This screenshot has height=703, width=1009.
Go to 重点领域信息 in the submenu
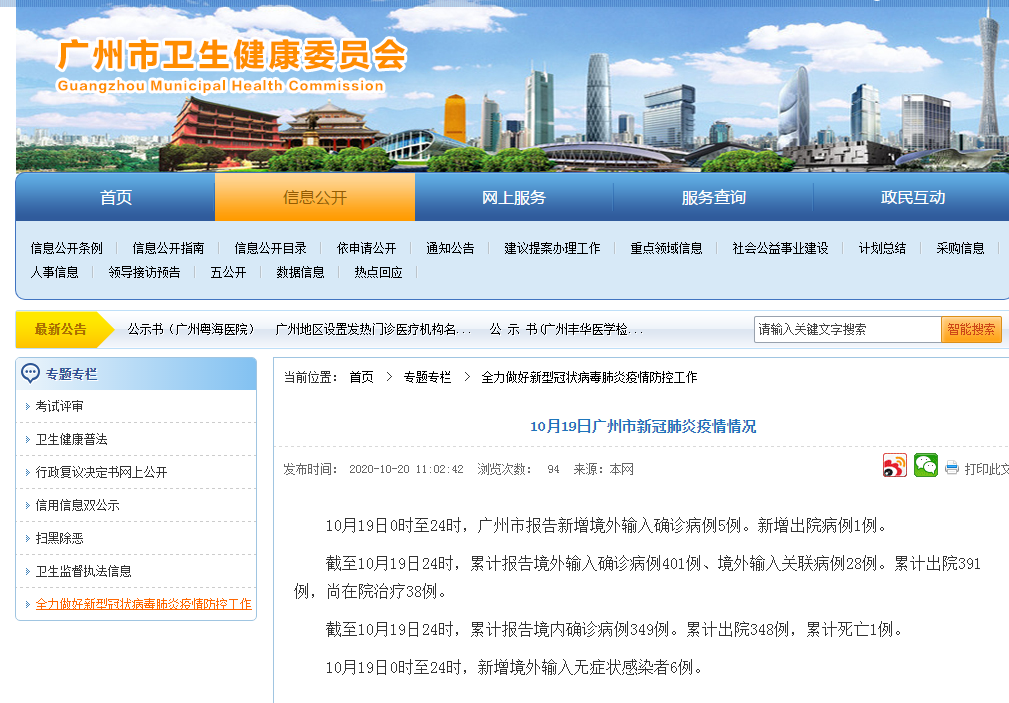click(666, 248)
